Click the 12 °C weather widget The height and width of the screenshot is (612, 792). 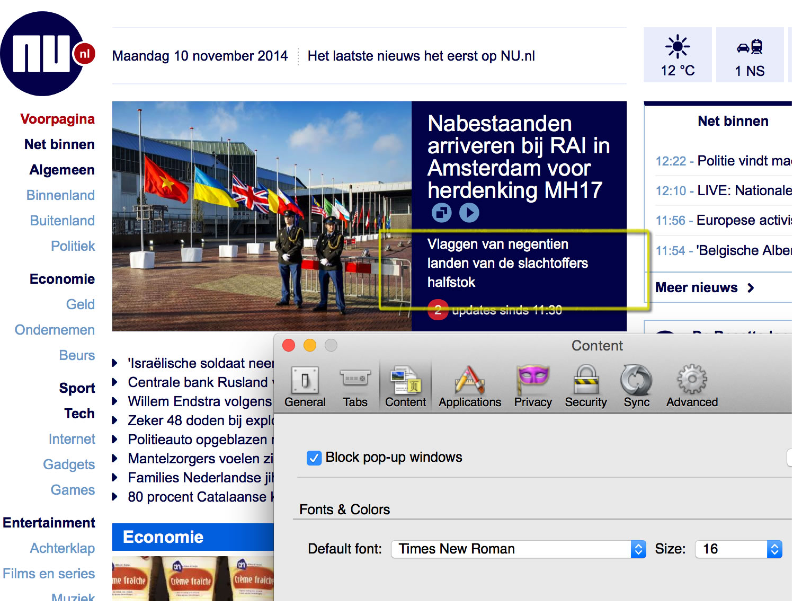click(678, 56)
